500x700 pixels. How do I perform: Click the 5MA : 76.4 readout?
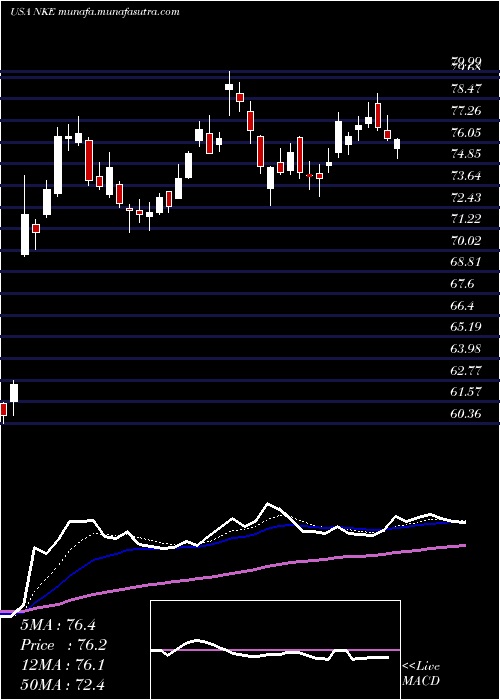58,625
